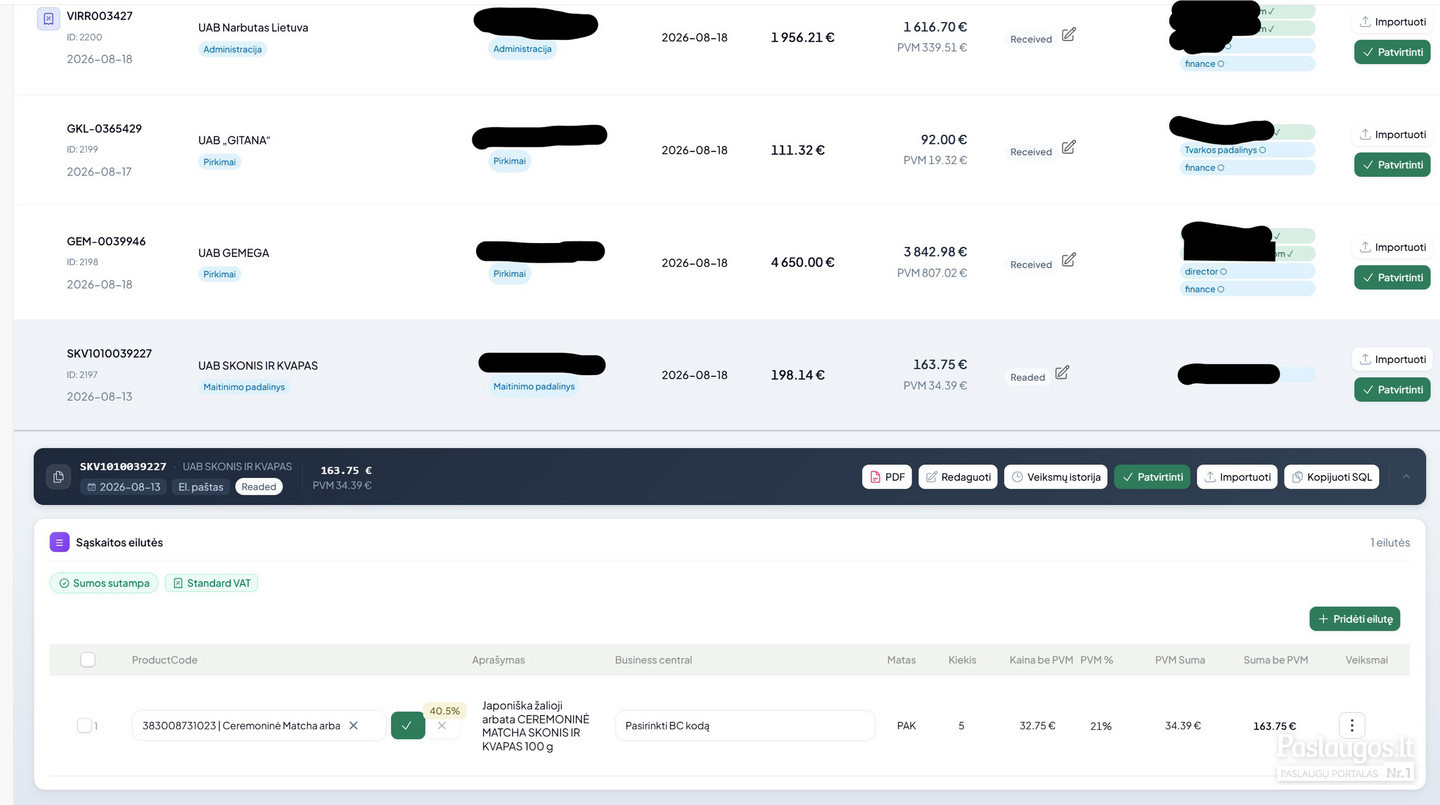Viewport: 1440px width, 805px height.
Task: Click the 1 eilutės line count label
Action: coord(1390,543)
